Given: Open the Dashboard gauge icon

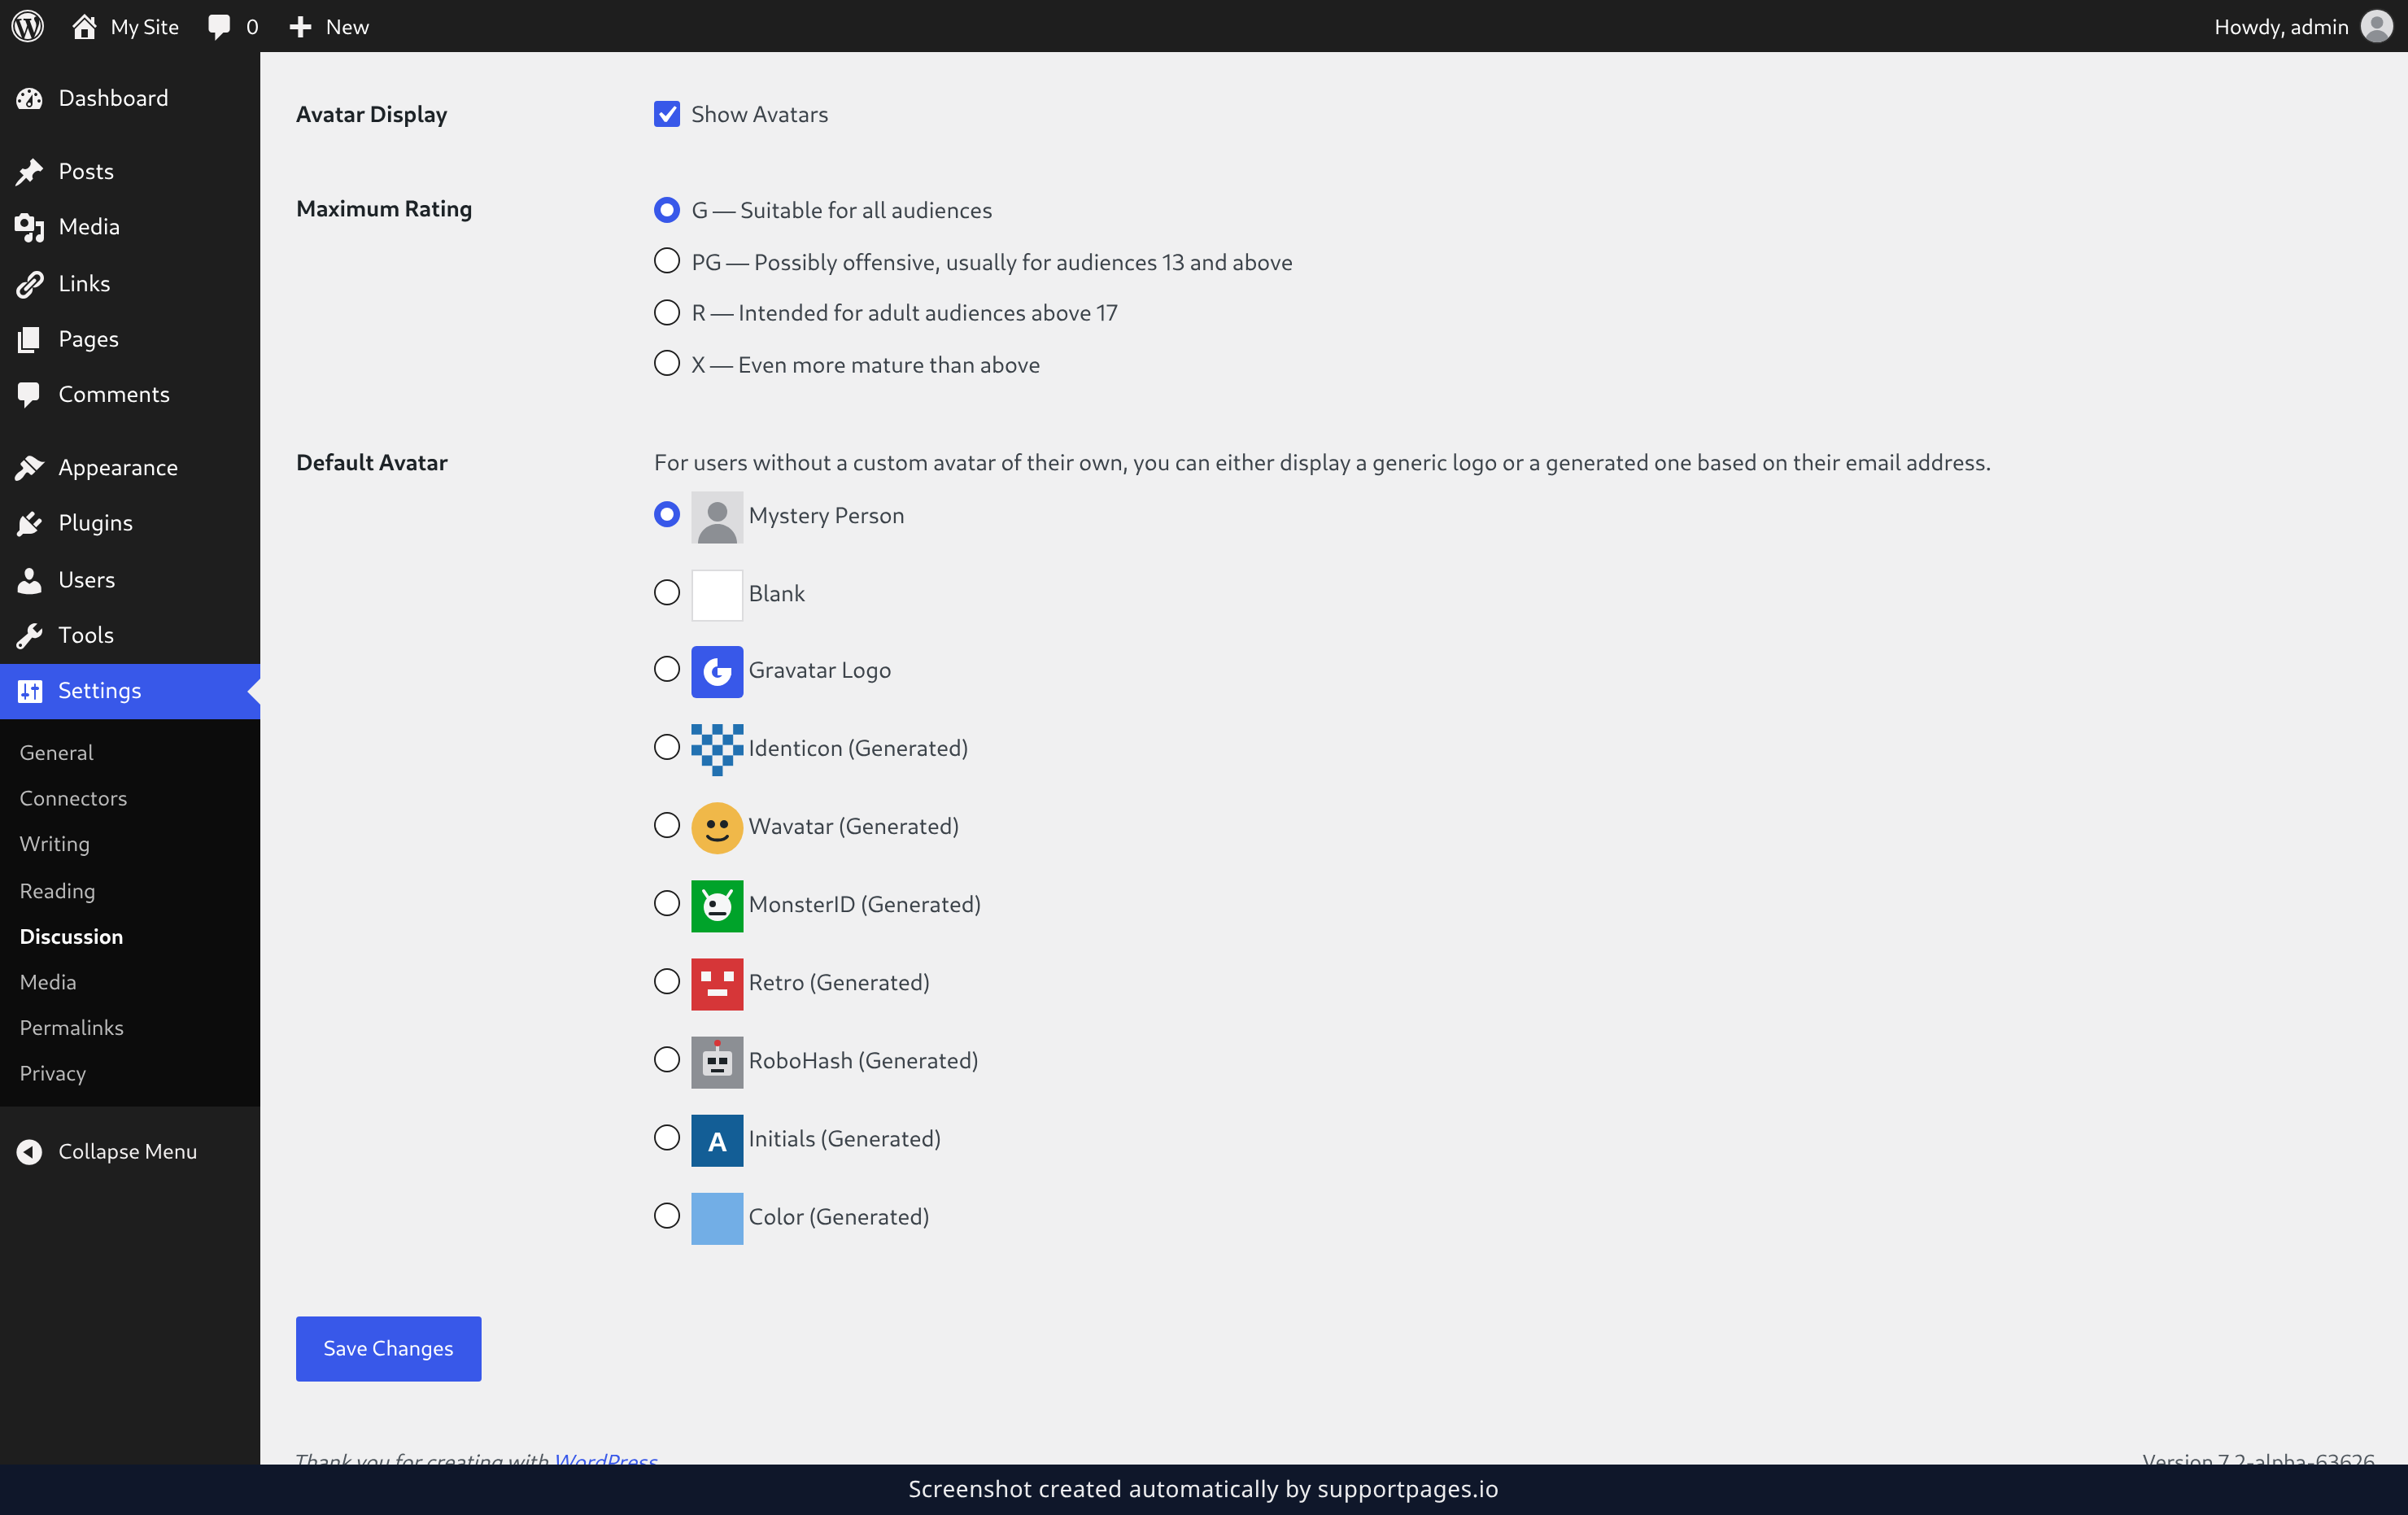Looking at the screenshot, I should pyautogui.click(x=30, y=98).
